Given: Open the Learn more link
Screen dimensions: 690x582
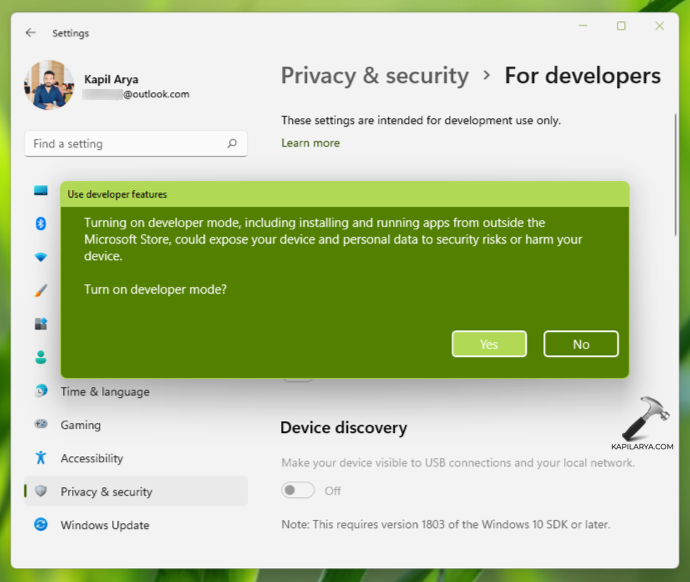Looking at the screenshot, I should click(x=310, y=143).
